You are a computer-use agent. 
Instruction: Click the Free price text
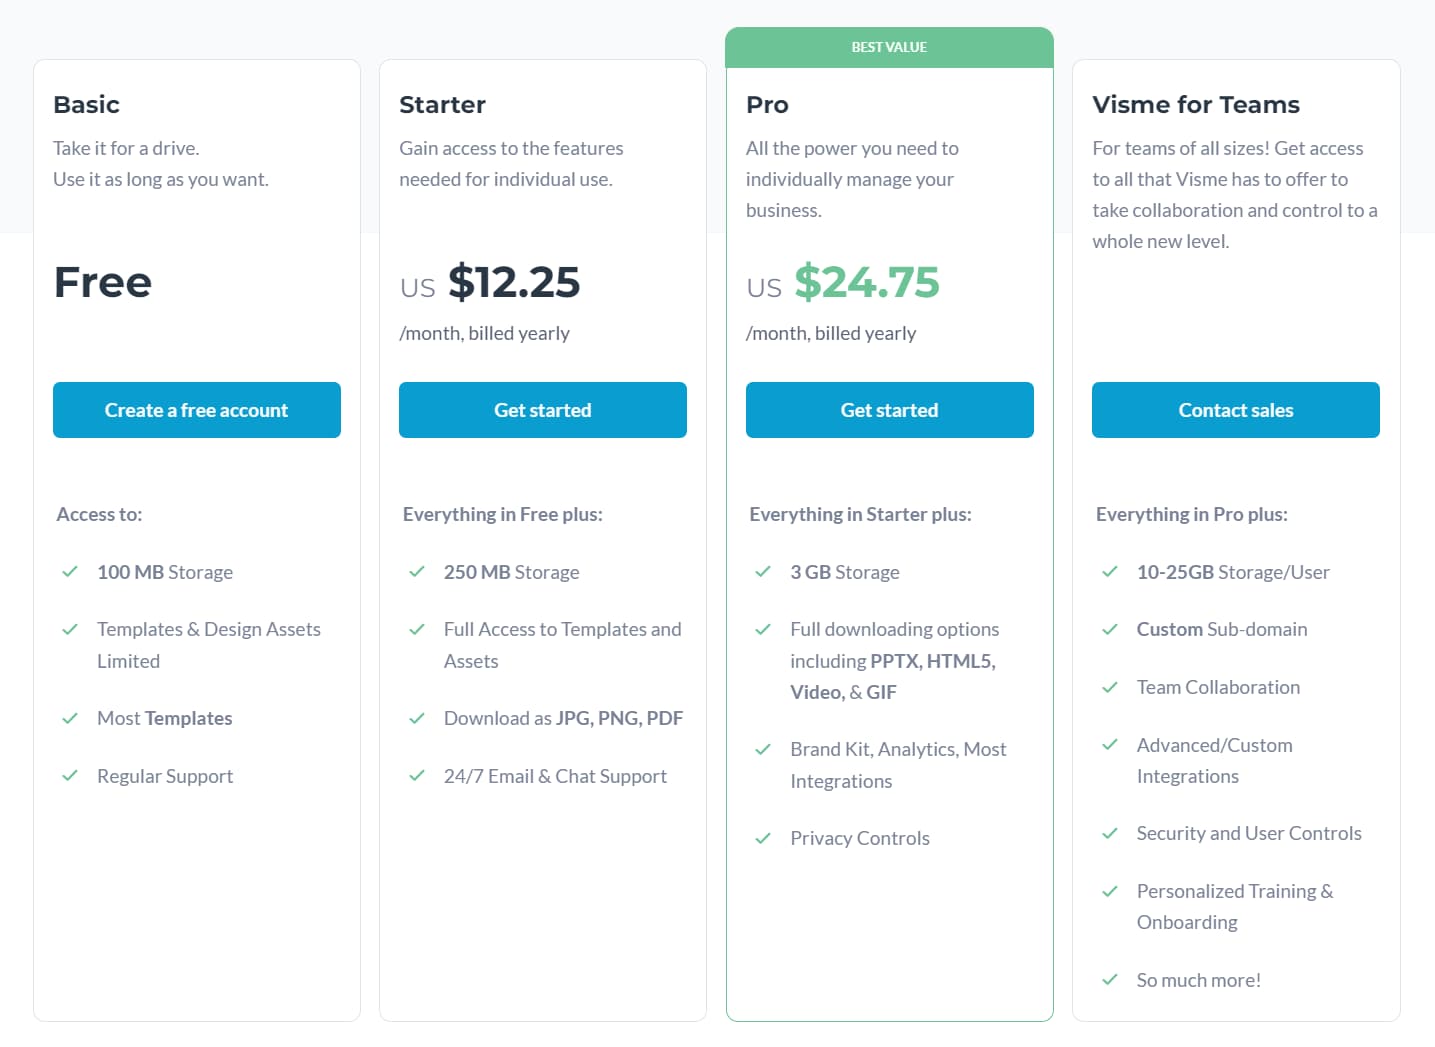click(102, 283)
